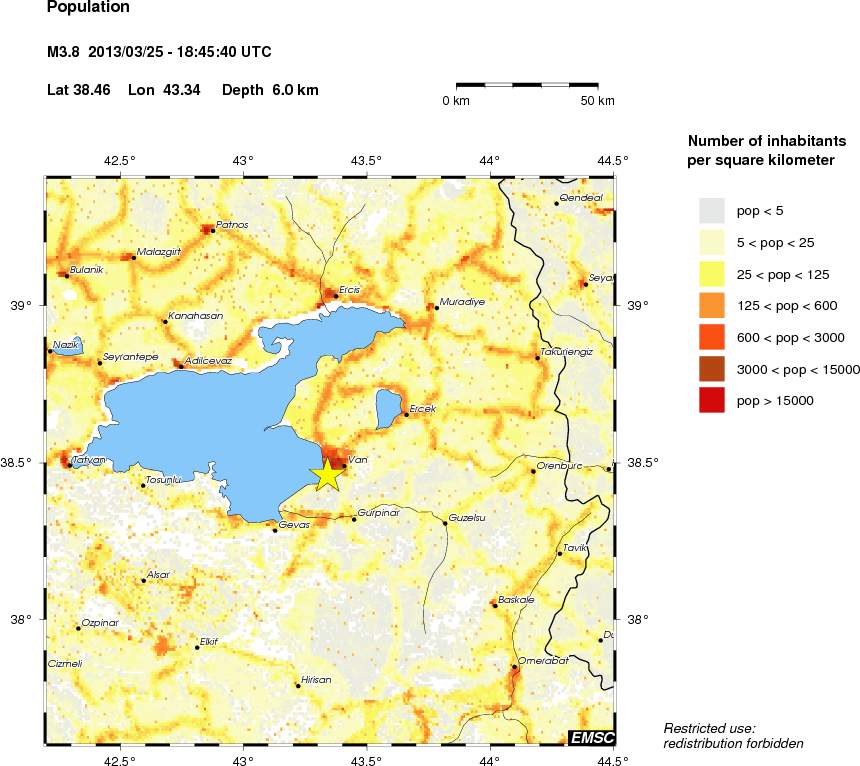
Task: Click the 'Adilcevaz' city label
Action: pyautogui.click(x=208, y=361)
